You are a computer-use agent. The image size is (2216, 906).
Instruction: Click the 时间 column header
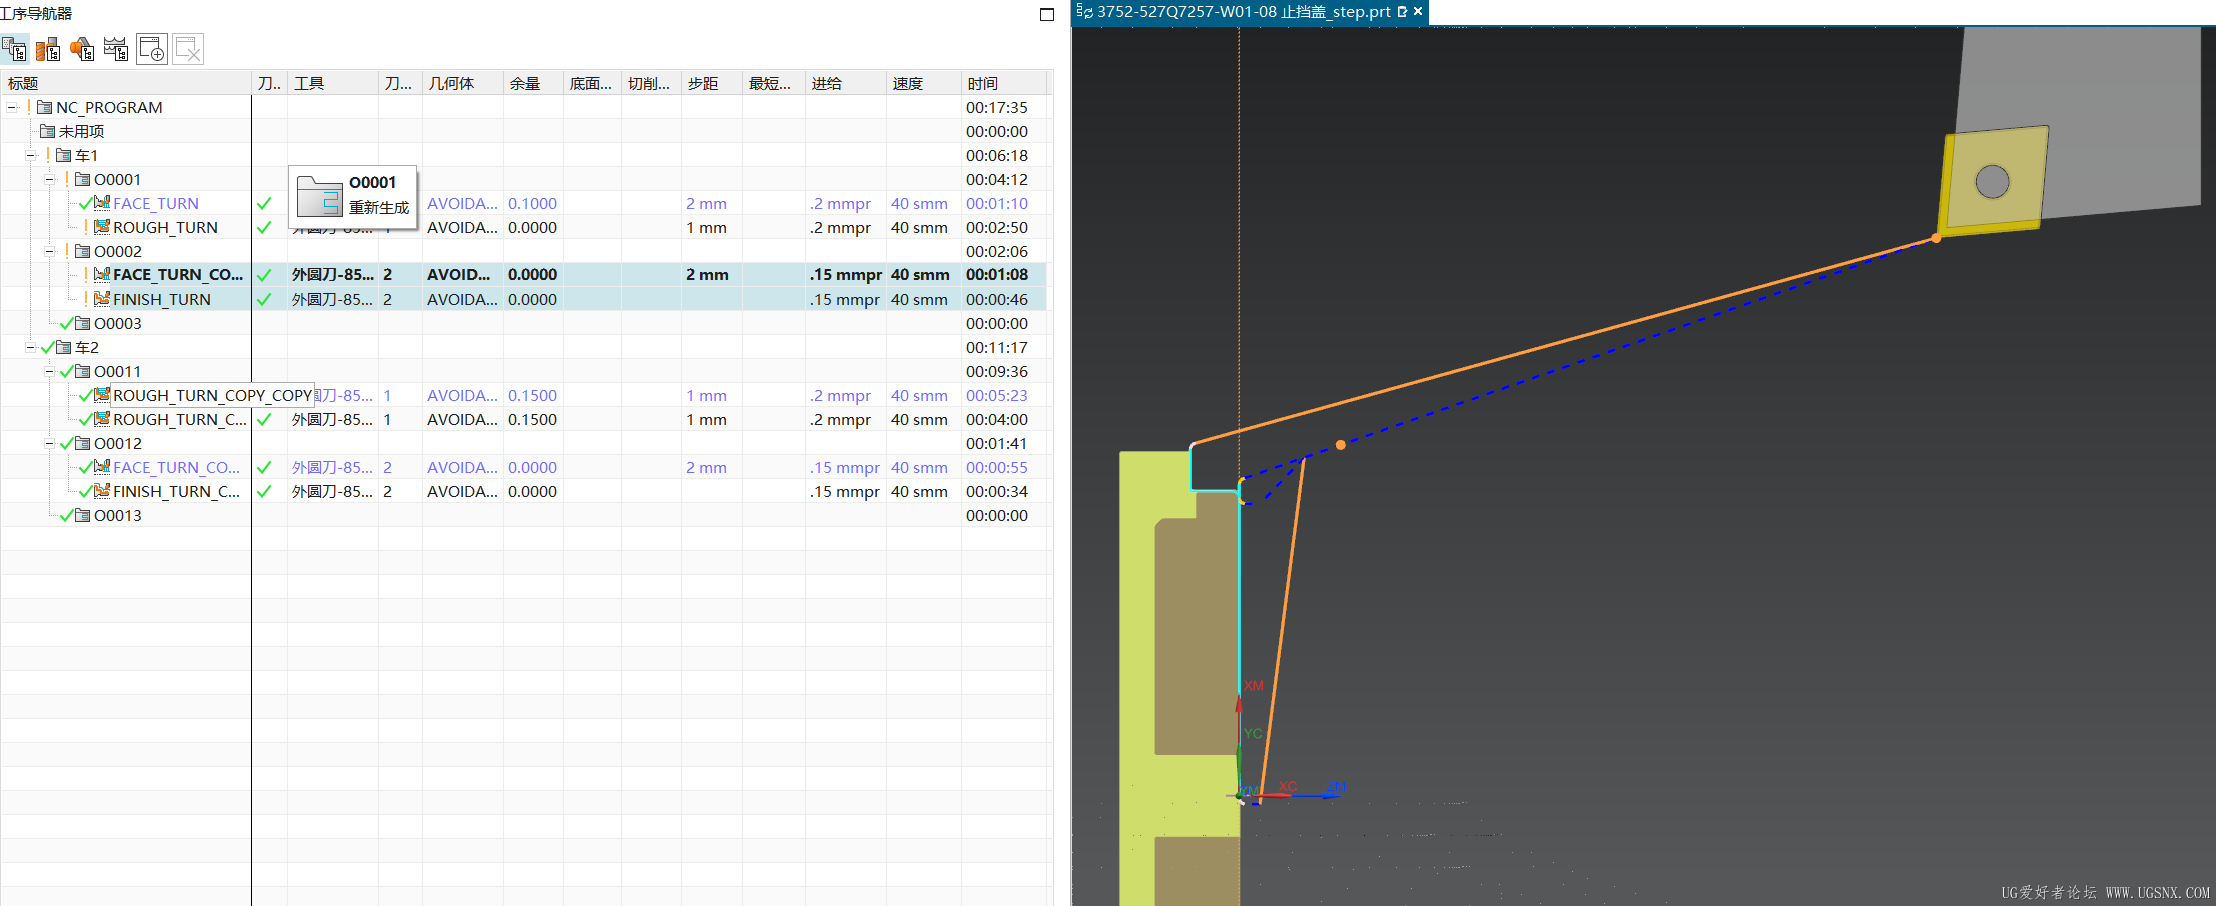[982, 83]
